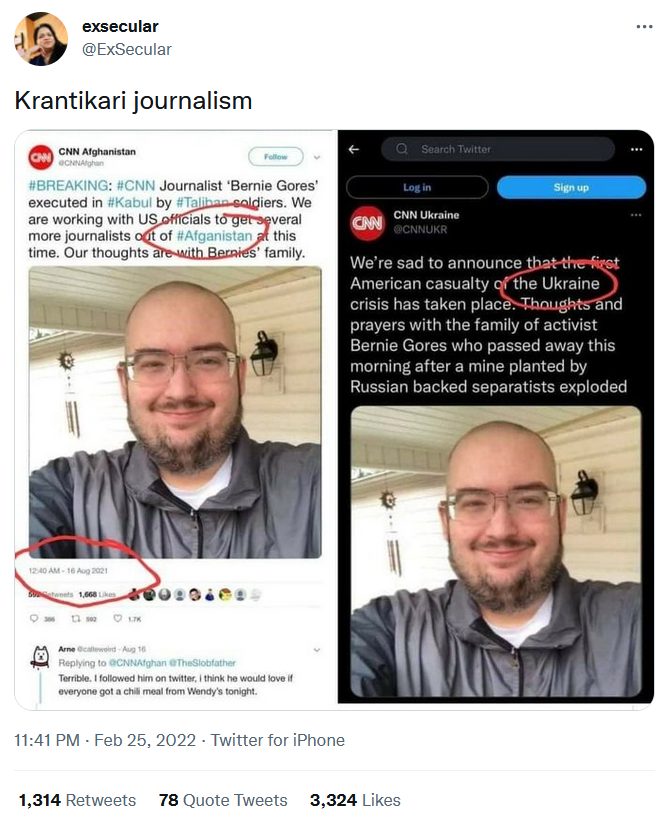This screenshot has height=824, width=671.
Task: Click the Search Twitter magnifier icon
Action: click(402, 149)
